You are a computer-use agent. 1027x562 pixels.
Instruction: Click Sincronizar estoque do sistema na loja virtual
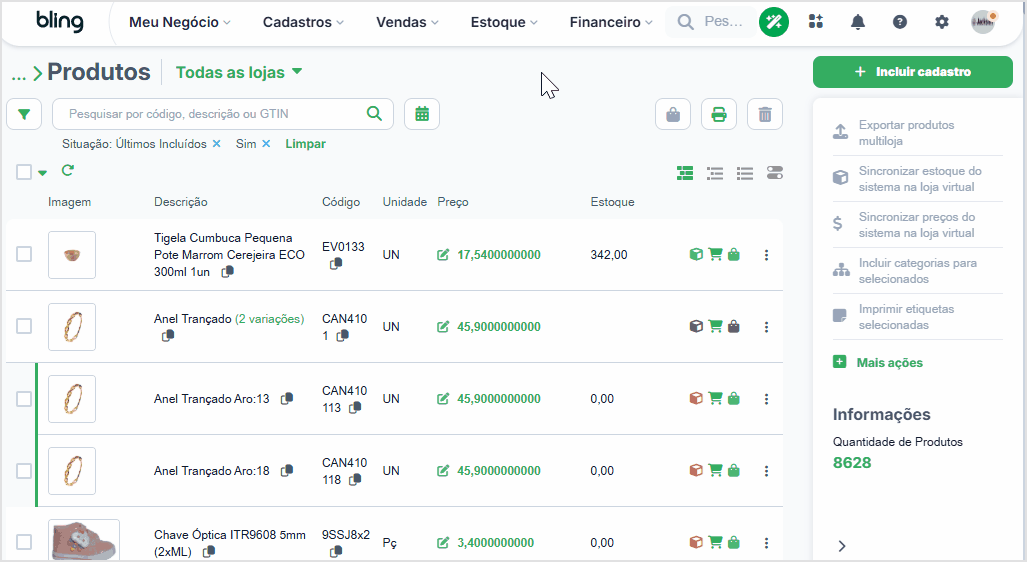[917, 179]
